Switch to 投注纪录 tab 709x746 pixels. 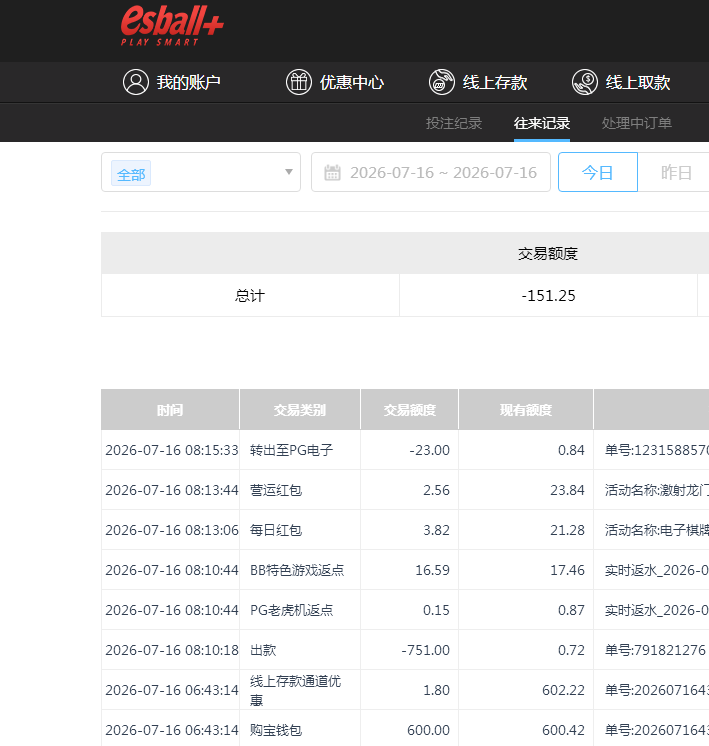(454, 123)
